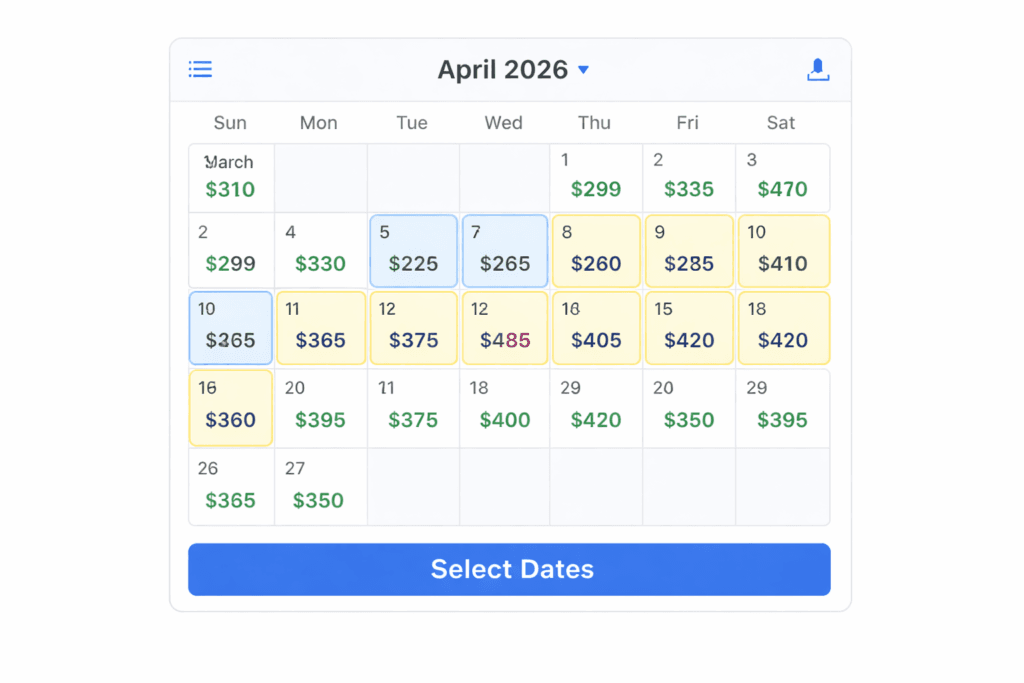Open the April 2026 month dropdown
Image resolution: width=1024 pixels, height=683 pixels.
[583, 70]
